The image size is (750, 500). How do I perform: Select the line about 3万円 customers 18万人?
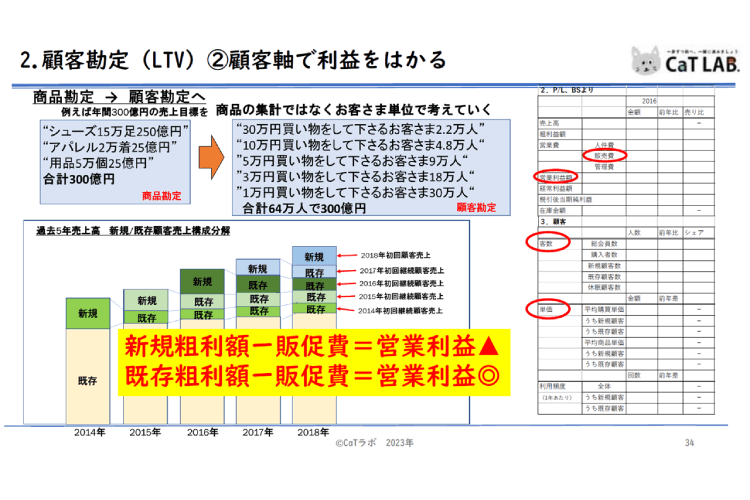pyautogui.click(x=355, y=177)
